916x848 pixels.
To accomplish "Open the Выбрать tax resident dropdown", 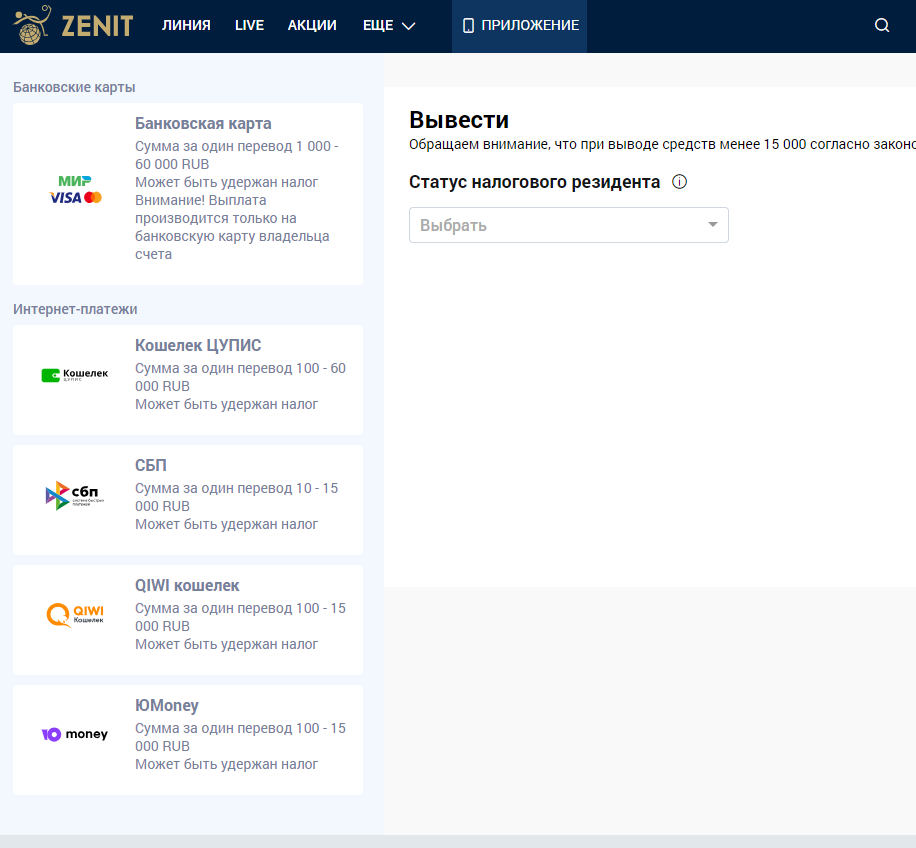I will tap(568, 225).
